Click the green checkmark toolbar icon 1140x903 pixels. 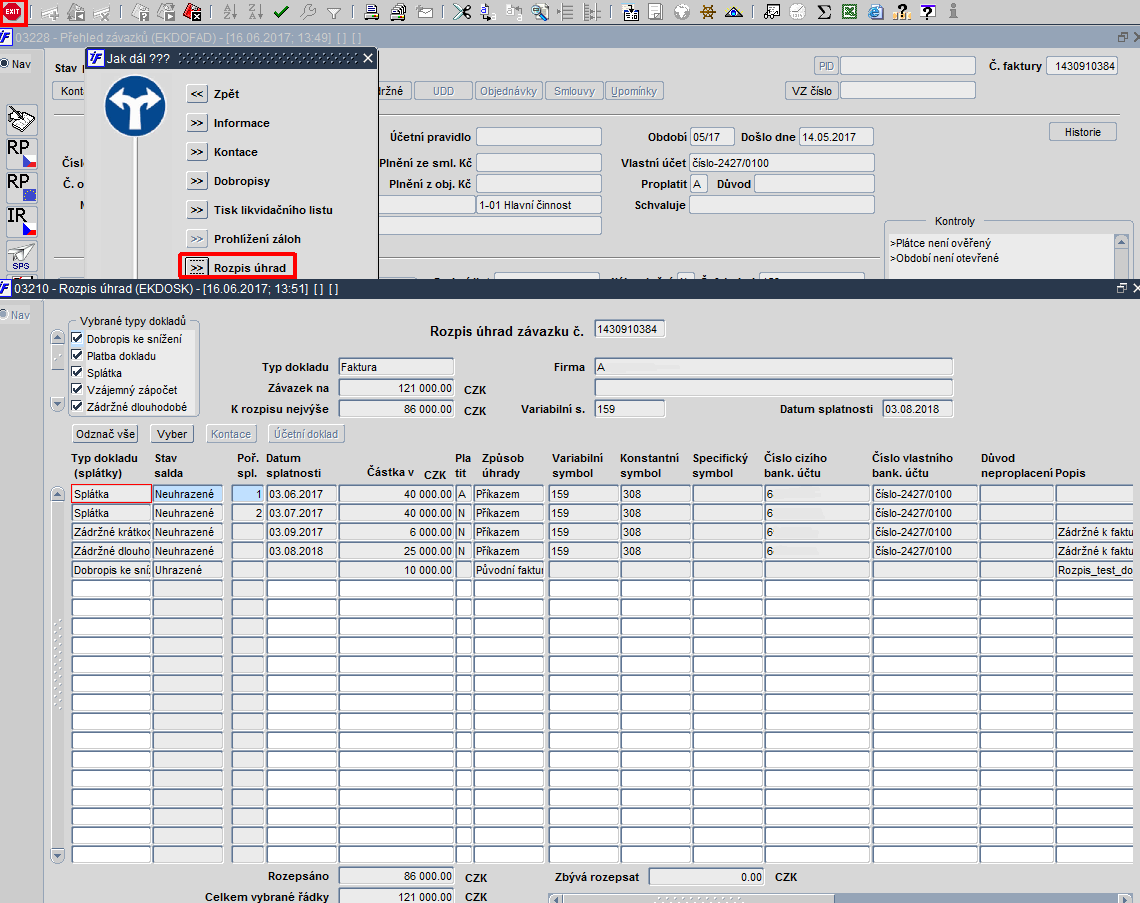281,13
